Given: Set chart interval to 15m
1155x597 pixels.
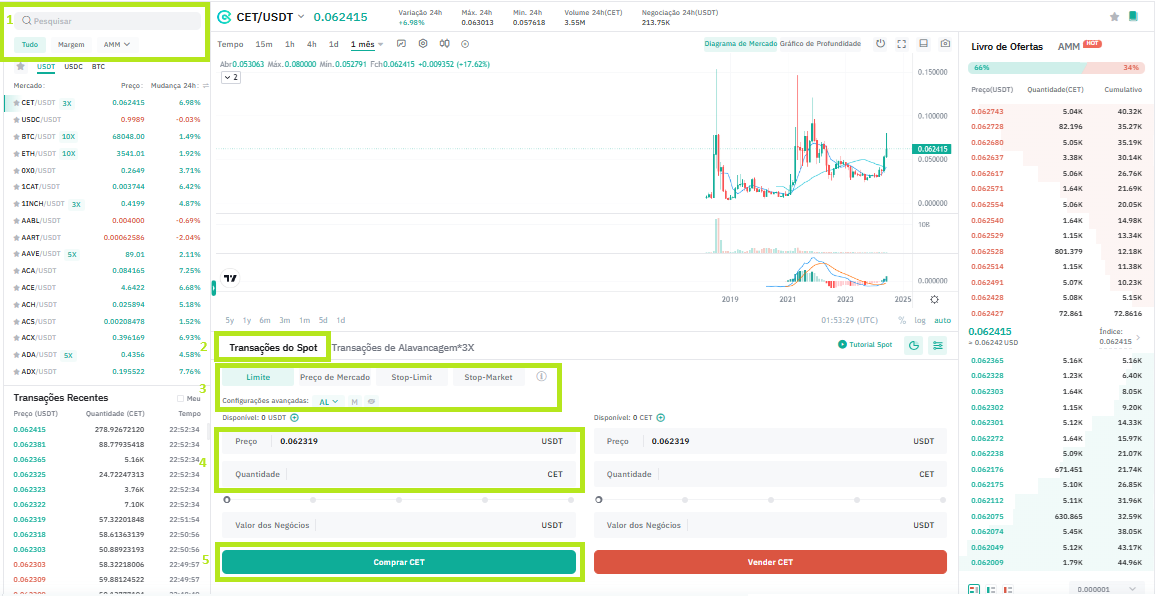Looking at the screenshot, I should [x=264, y=44].
